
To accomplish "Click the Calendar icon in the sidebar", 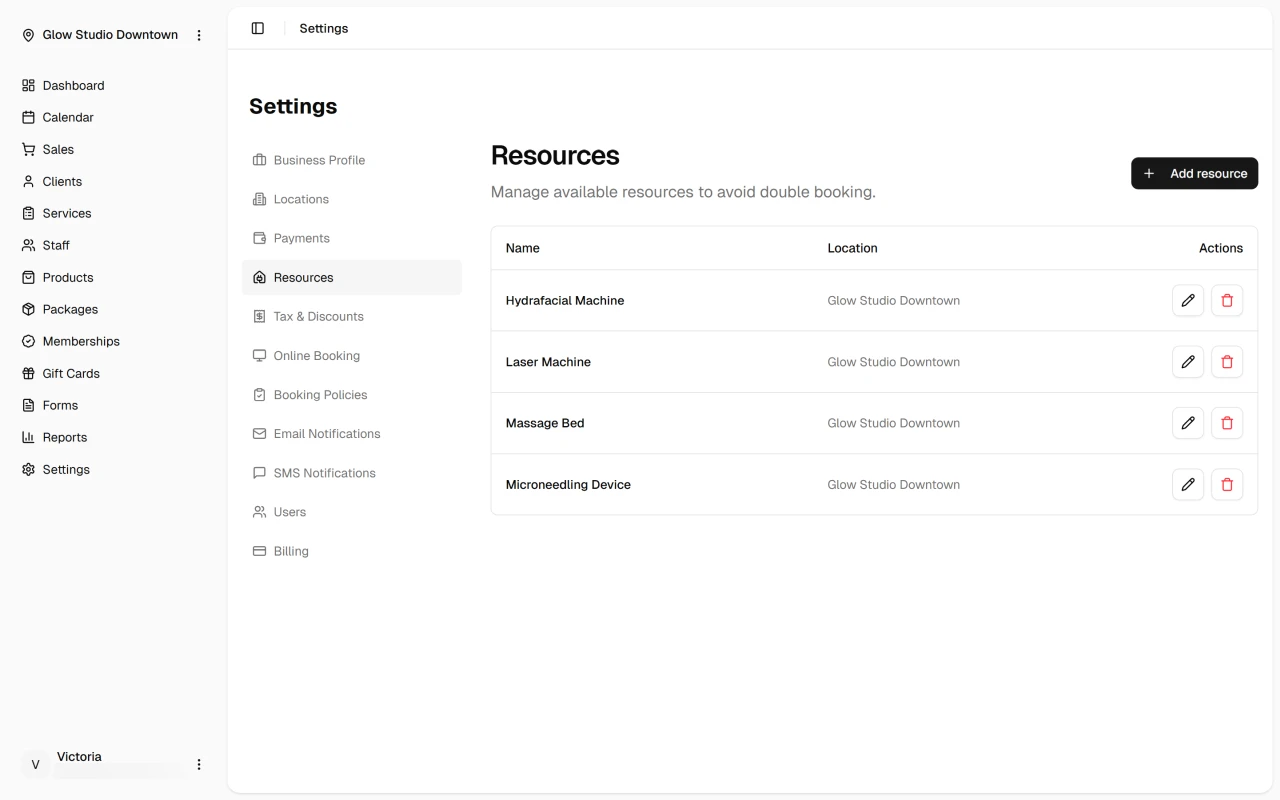I will (x=28, y=117).
